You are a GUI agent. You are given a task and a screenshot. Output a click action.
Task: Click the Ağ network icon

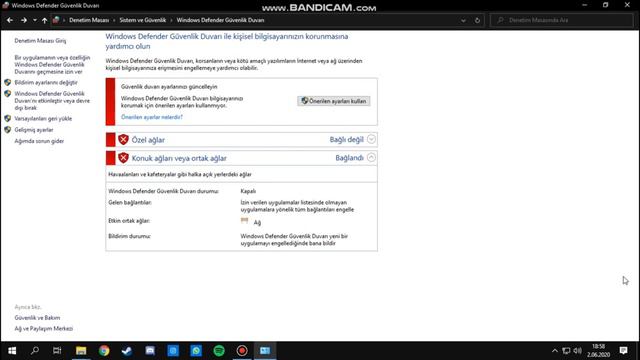[x=244, y=221]
